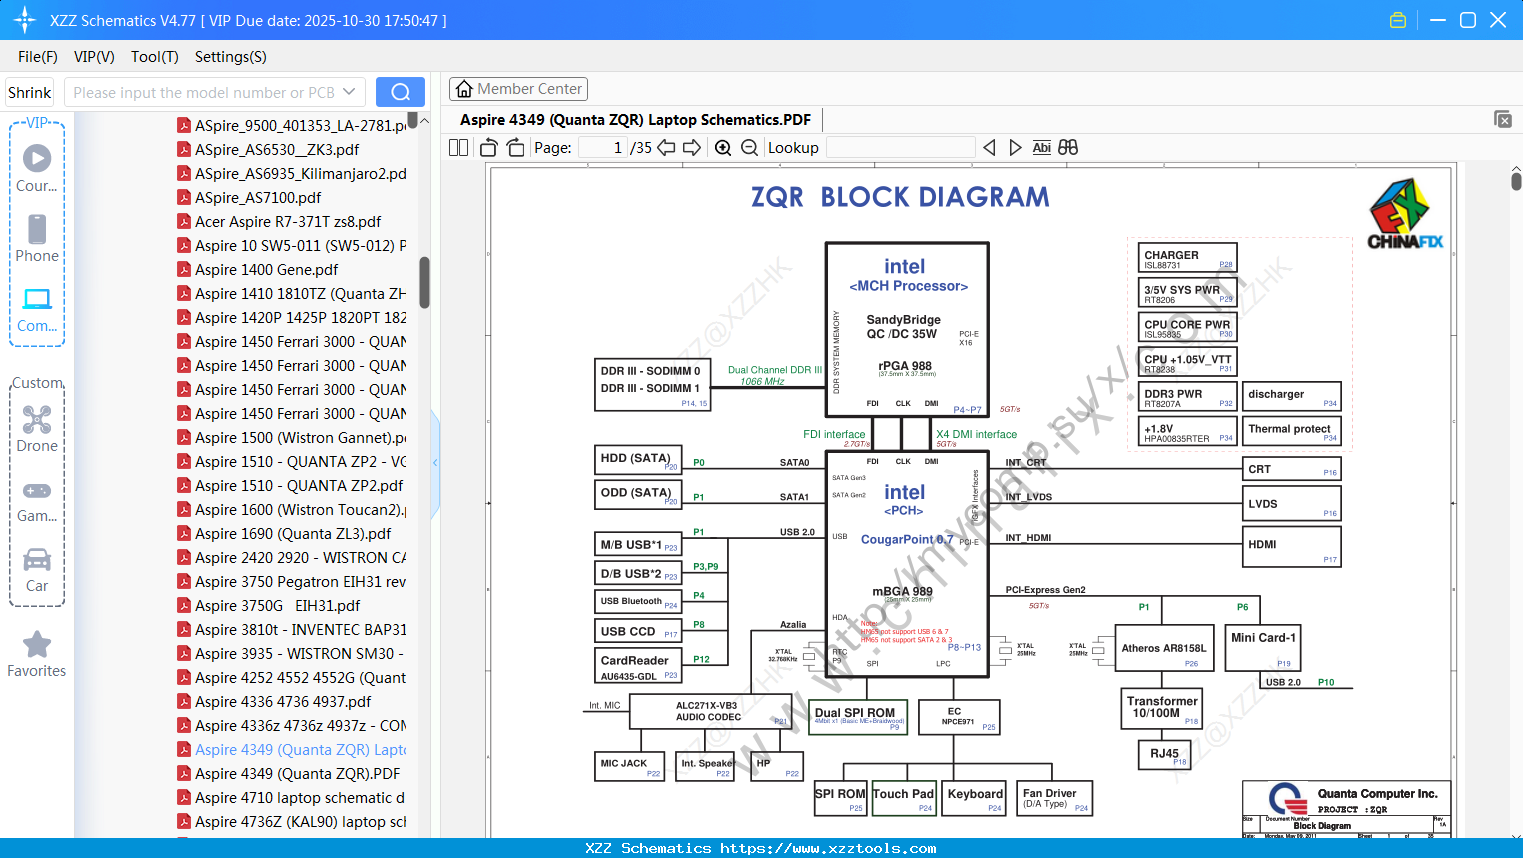This screenshot has width=1523, height=858.
Task: Zoom out of the schematic
Action: click(x=749, y=147)
